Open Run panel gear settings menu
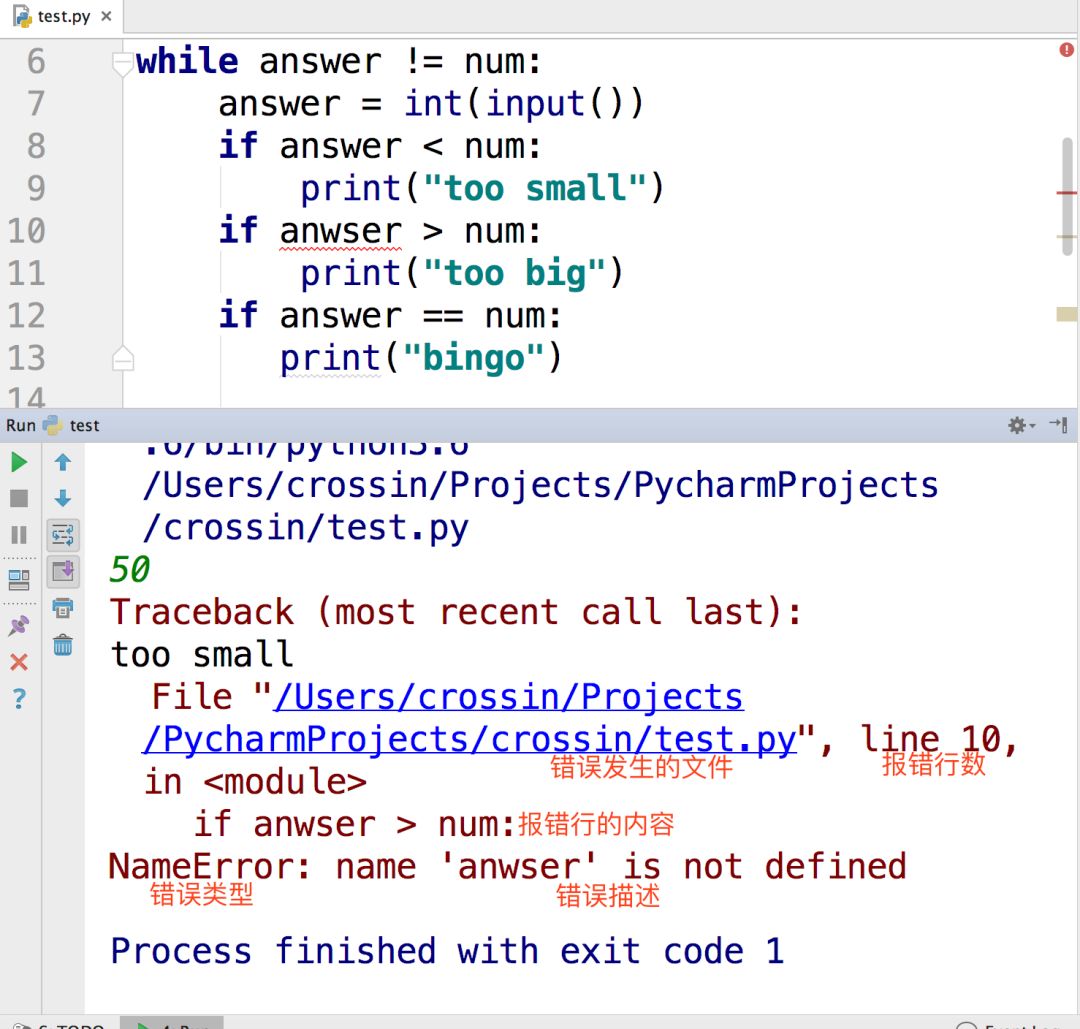 tap(1021, 426)
